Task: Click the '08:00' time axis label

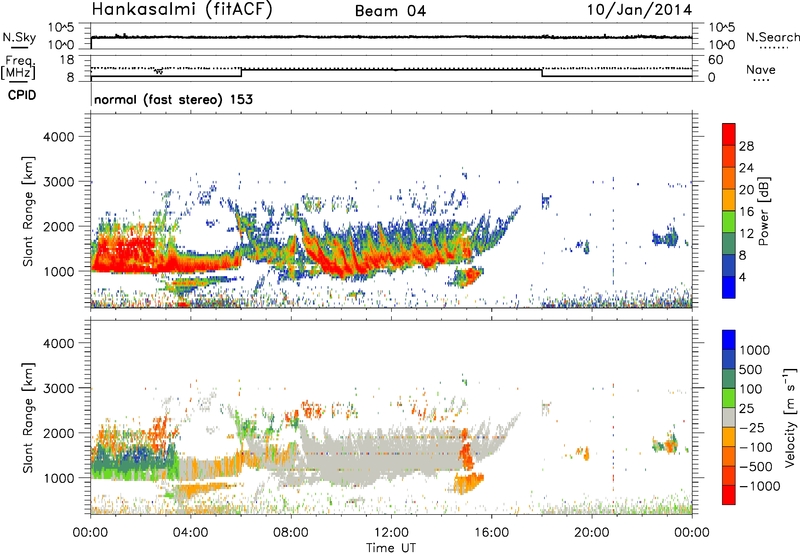Action: pos(291,533)
